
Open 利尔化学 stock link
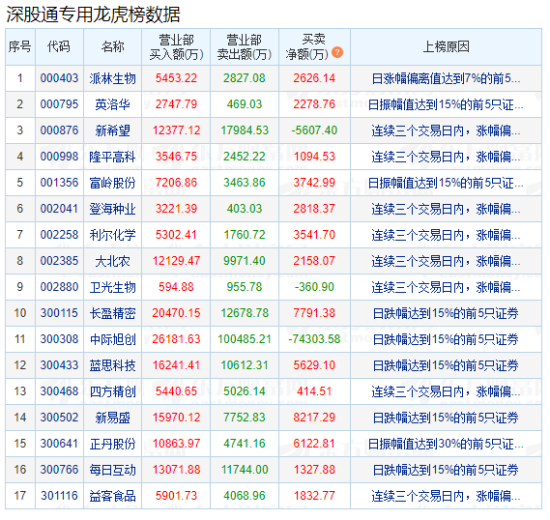[x=113, y=235]
